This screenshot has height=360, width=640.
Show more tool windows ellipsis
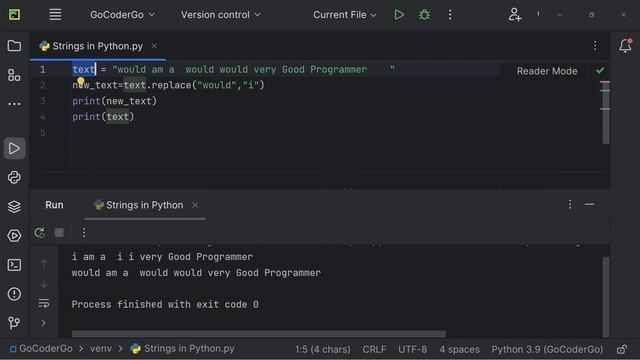coord(14,104)
